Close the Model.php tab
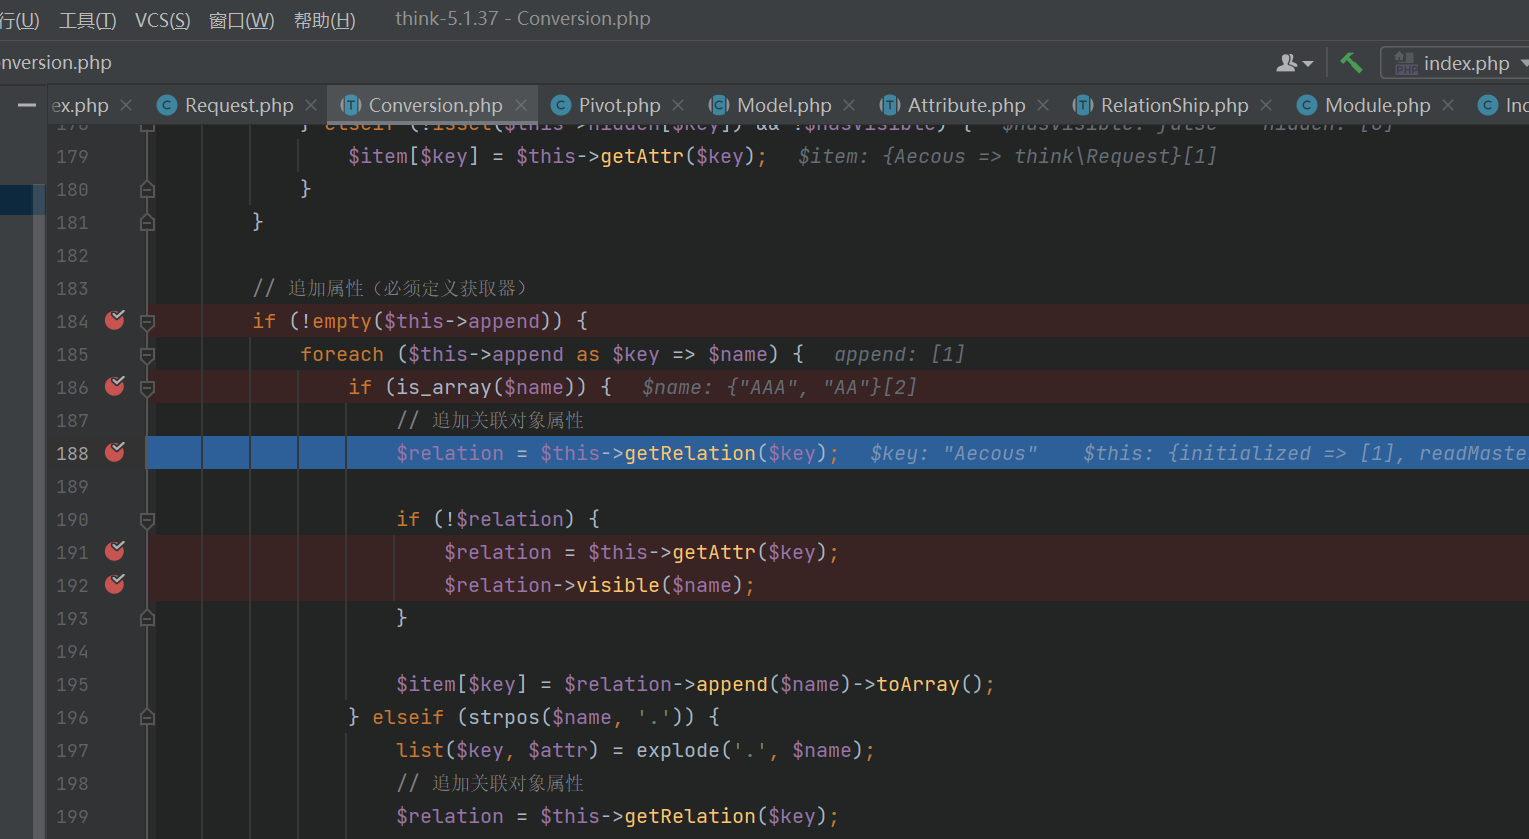Screen dimensions: 1529x839 click(x=849, y=105)
